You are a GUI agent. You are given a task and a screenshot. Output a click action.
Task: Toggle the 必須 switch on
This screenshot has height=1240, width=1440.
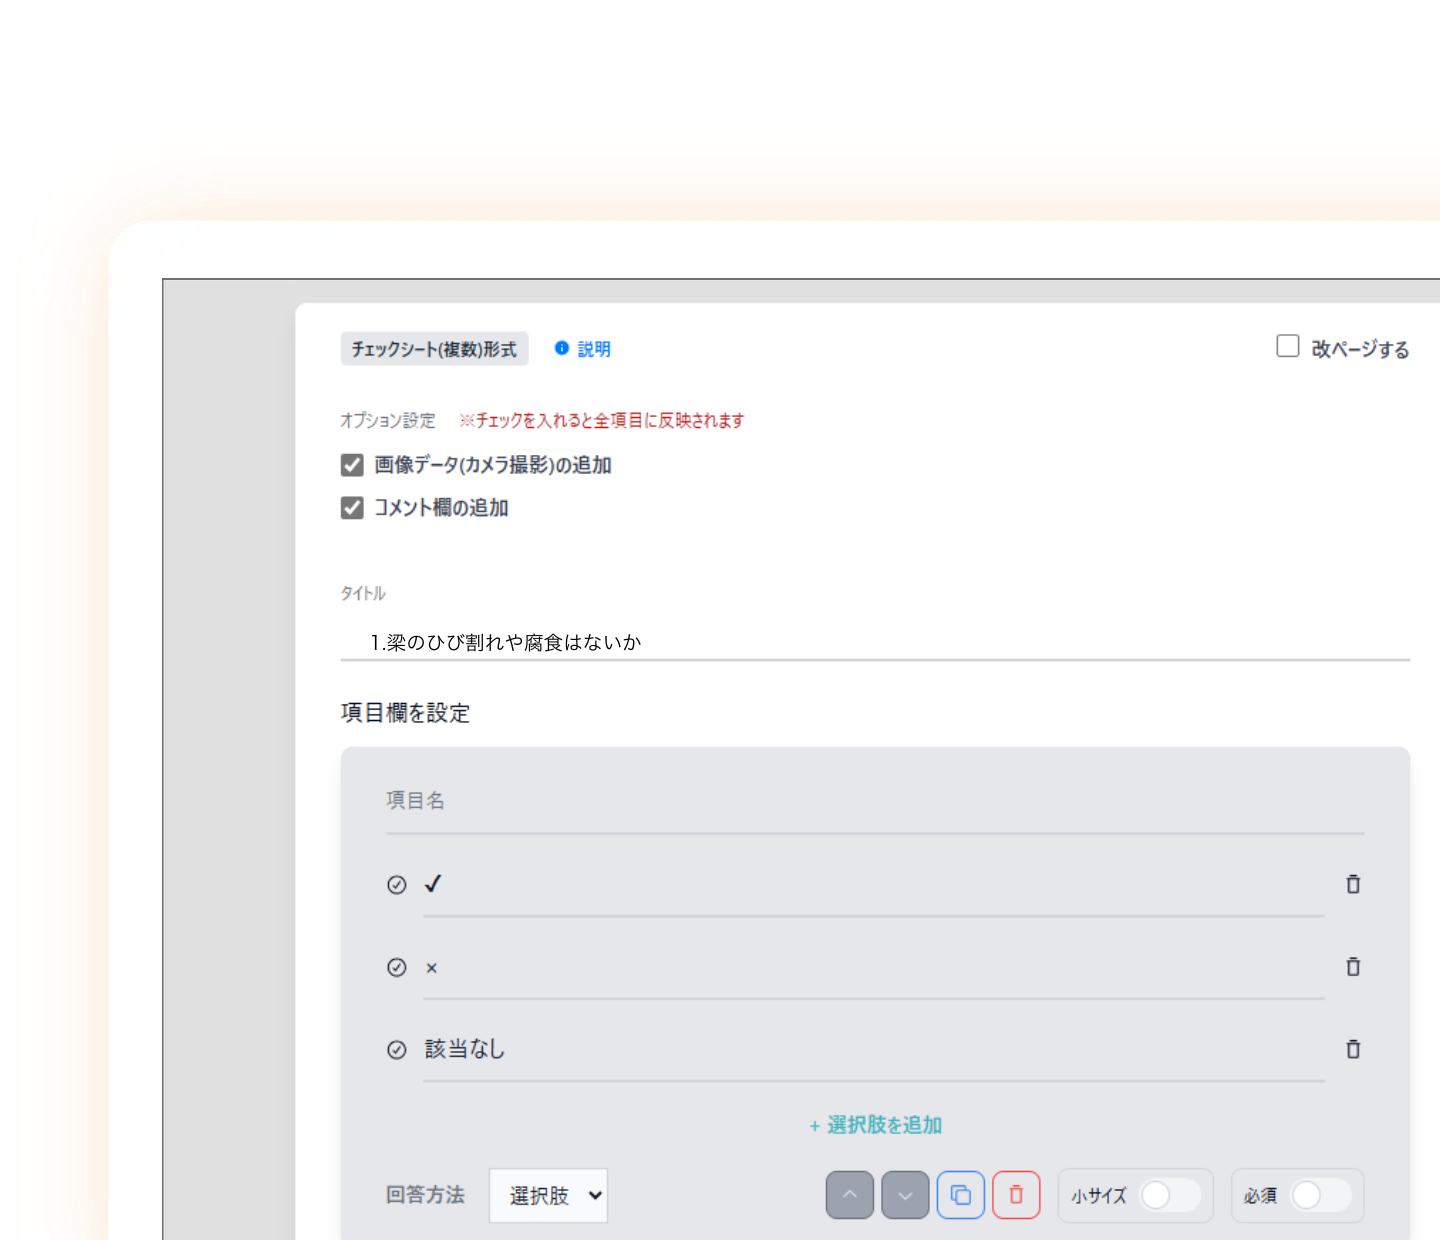1319,1195
